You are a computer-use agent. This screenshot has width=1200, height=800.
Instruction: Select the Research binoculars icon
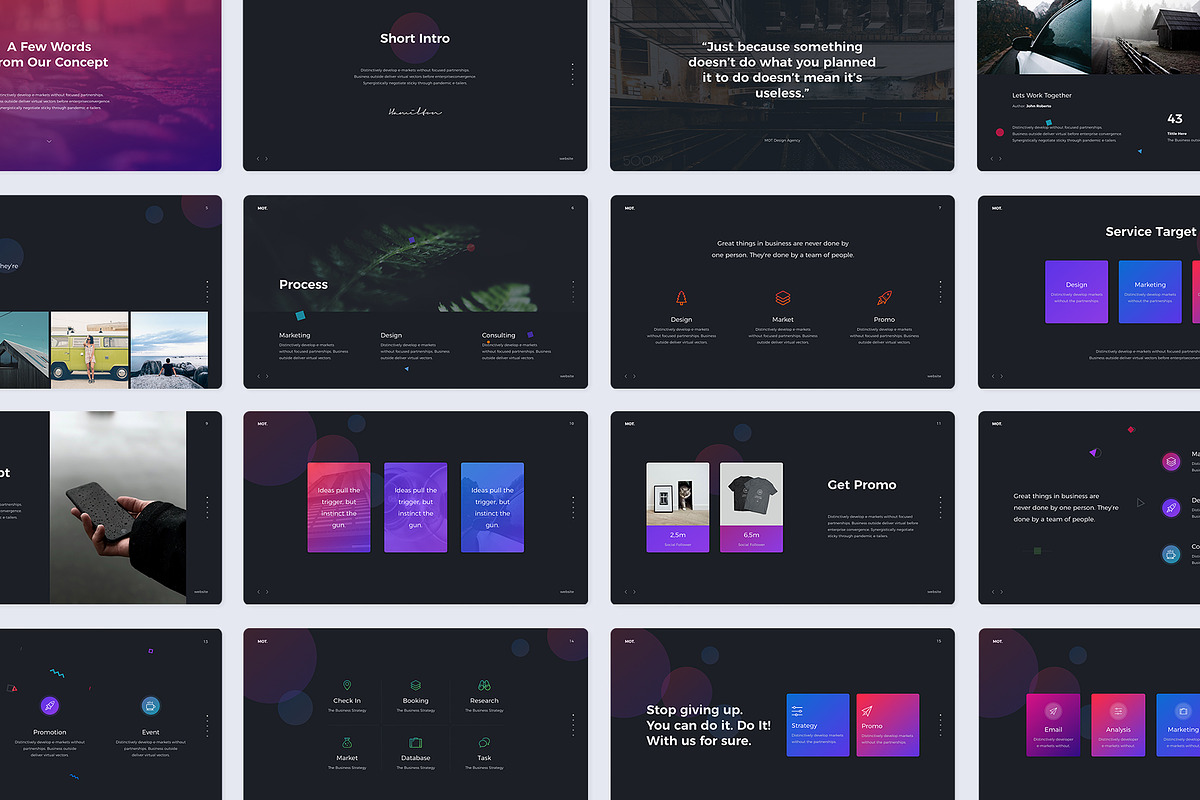pyautogui.click(x=484, y=685)
